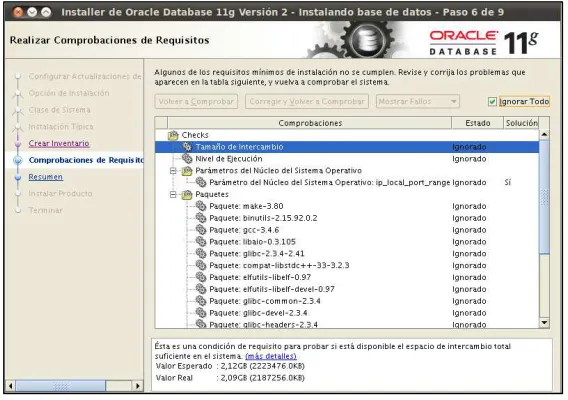Click the gear icon for libaio-0.3.105 package
568x400 pixels.
[x=201, y=242]
